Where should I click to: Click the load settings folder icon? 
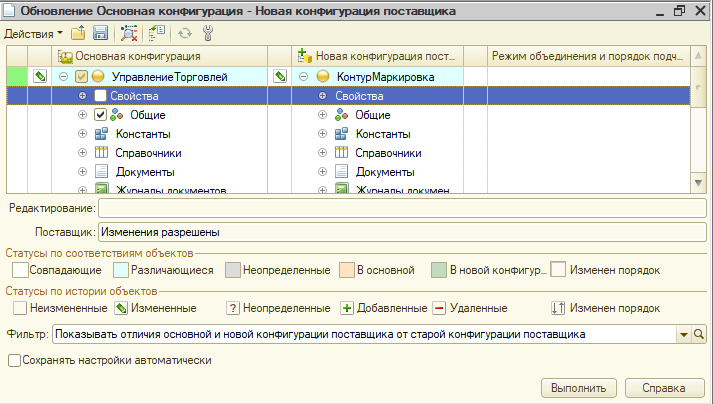pos(78,33)
